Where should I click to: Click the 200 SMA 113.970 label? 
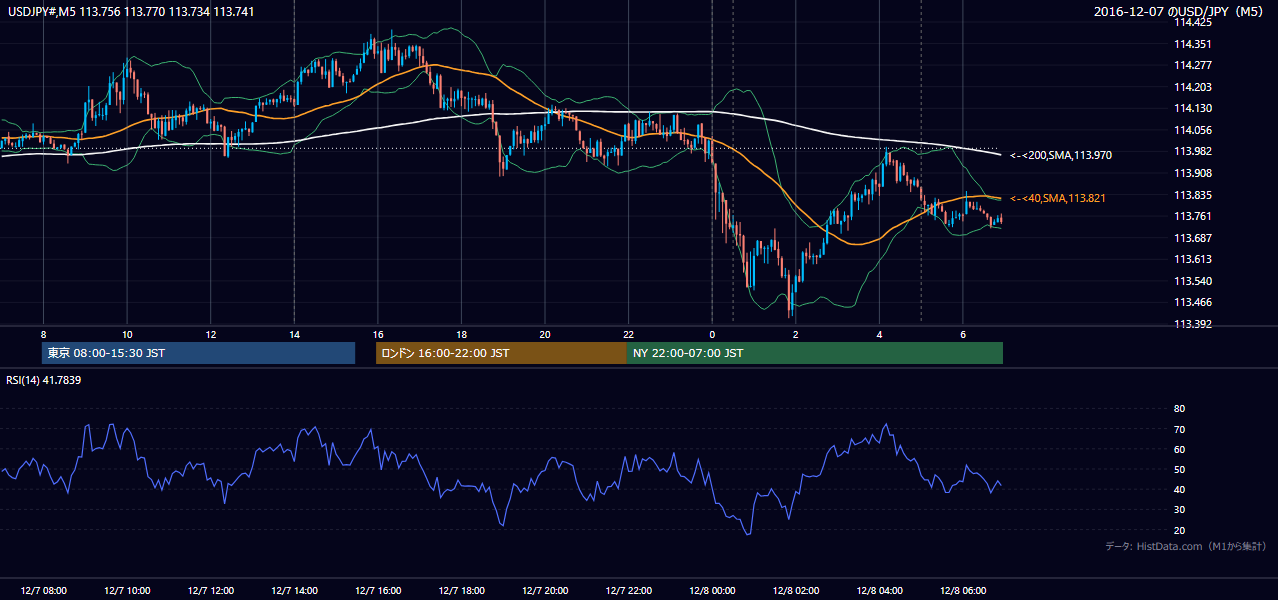click(x=1060, y=156)
